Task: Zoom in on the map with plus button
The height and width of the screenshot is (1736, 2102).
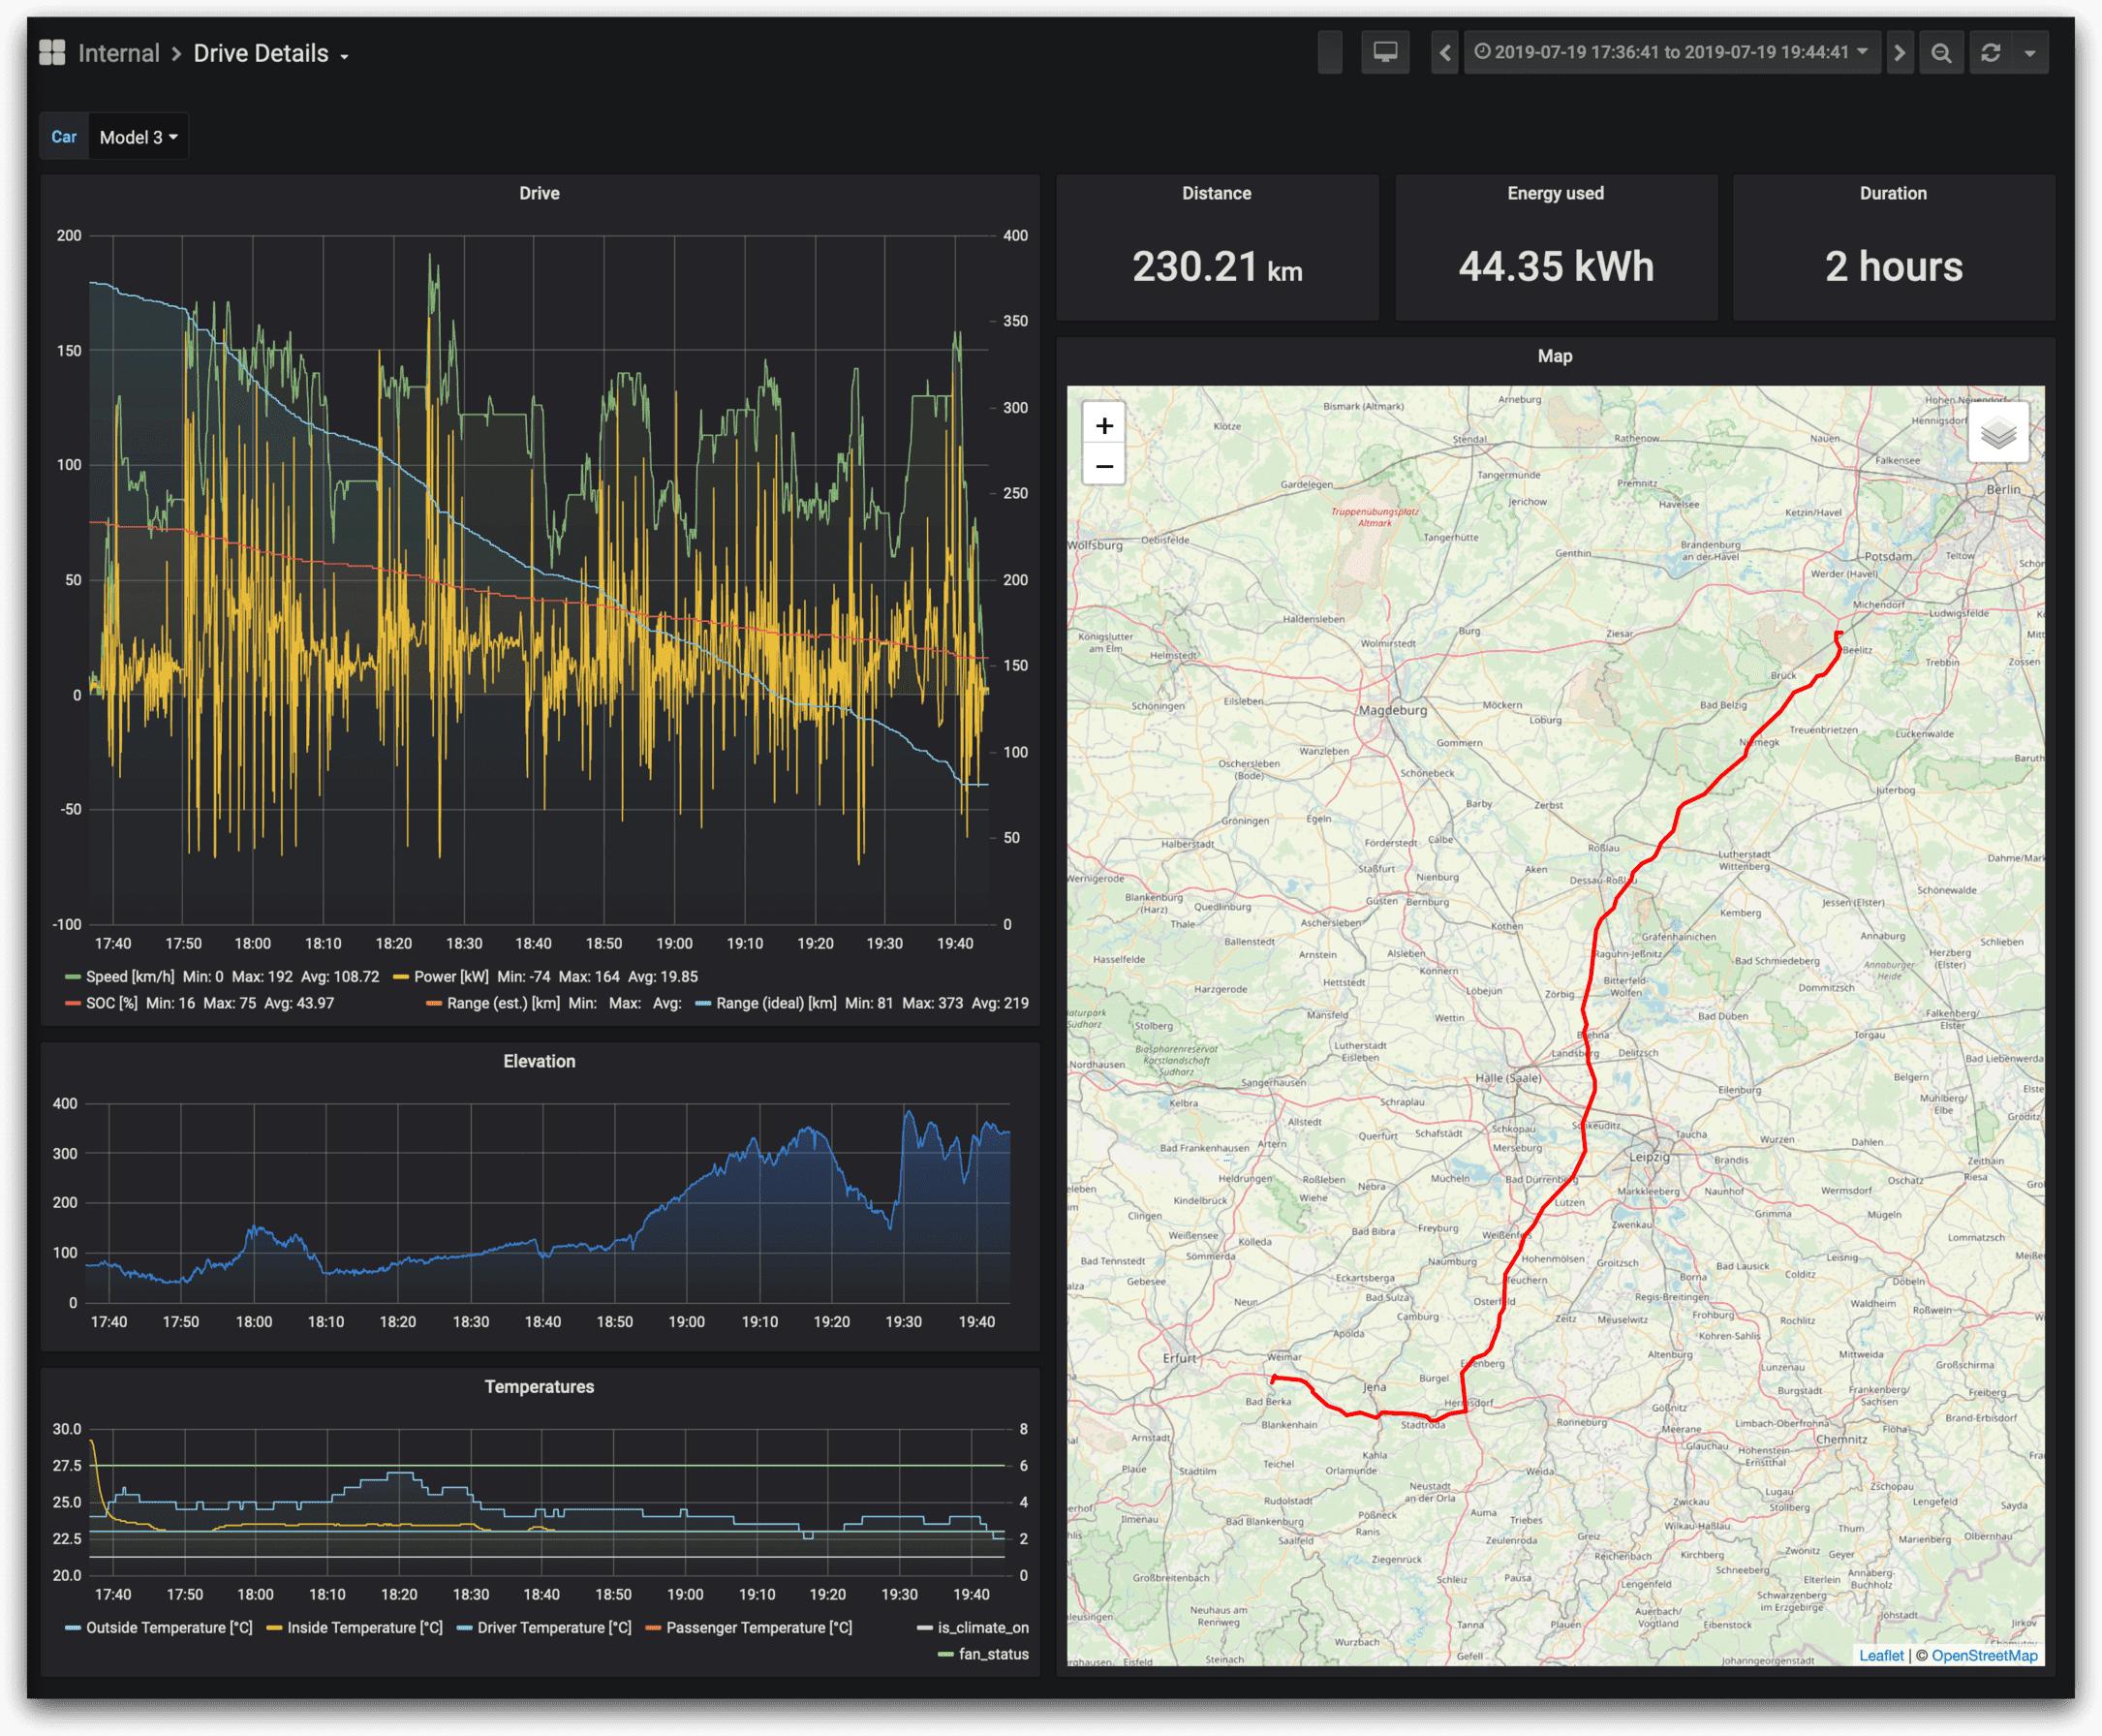Action: (x=1104, y=426)
